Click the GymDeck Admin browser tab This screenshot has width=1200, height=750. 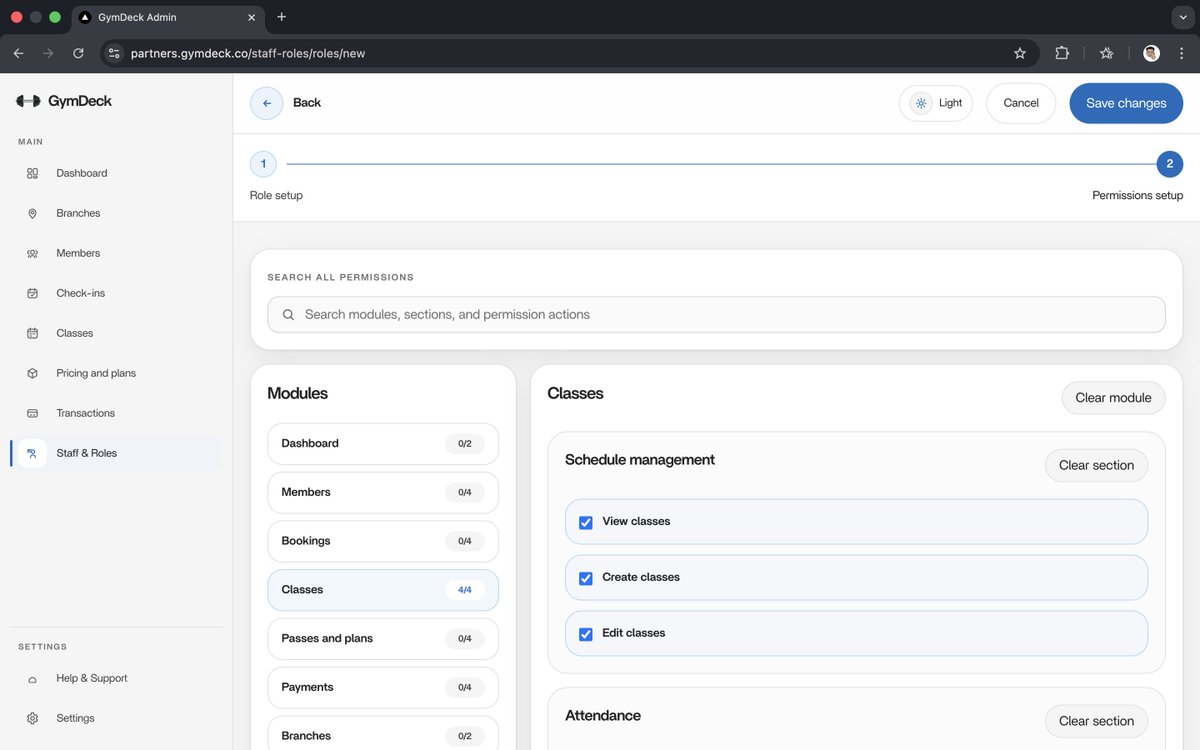(166, 17)
